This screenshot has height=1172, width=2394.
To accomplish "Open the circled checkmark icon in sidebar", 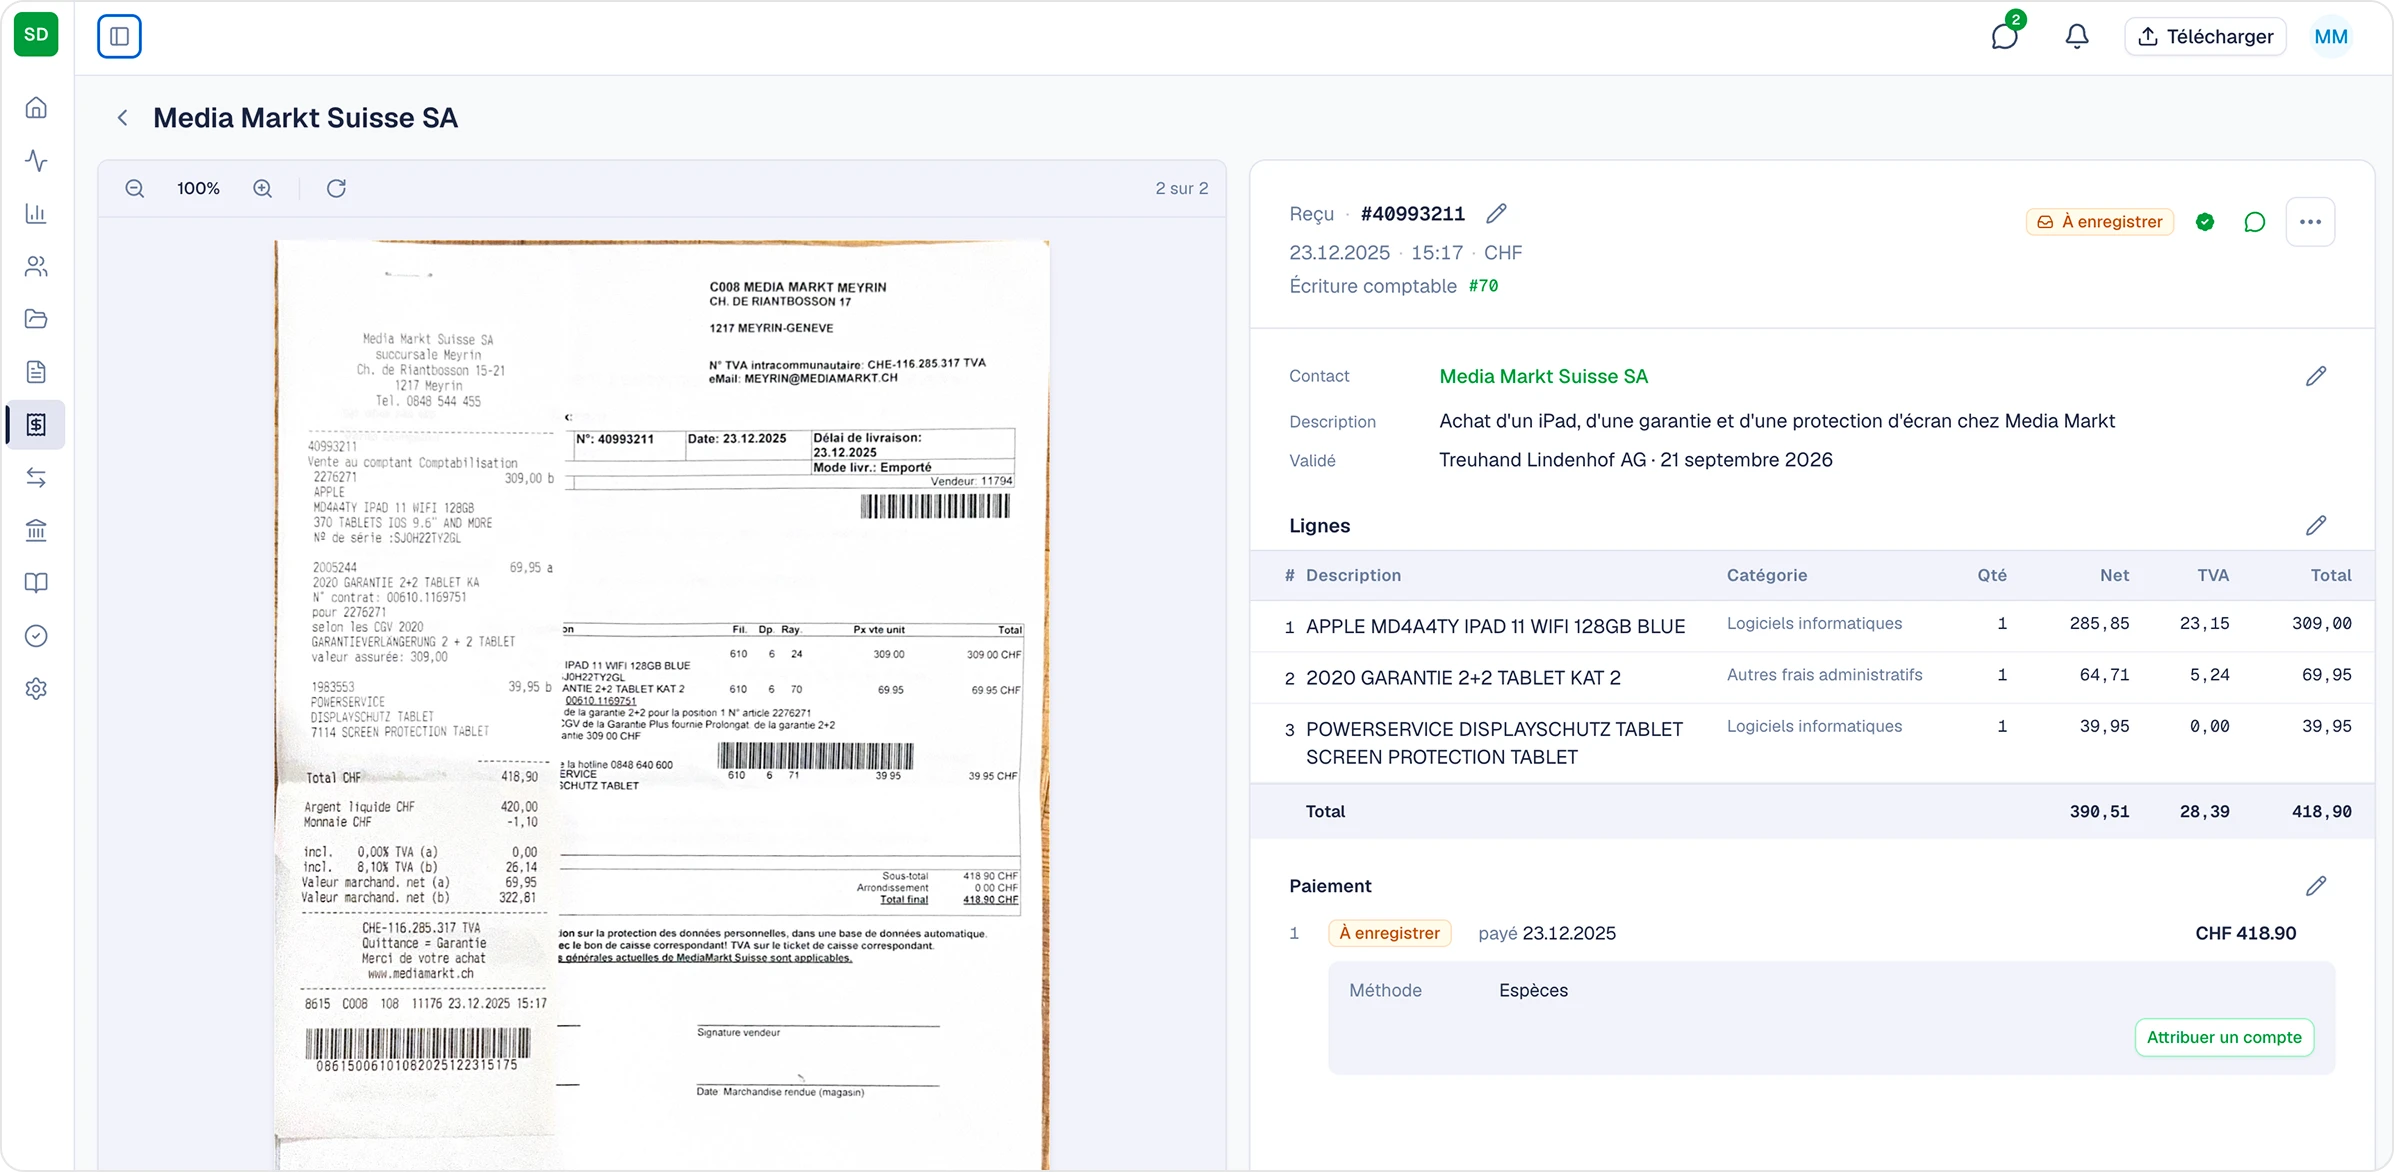I will pyautogui.click(x=36, y=636).
